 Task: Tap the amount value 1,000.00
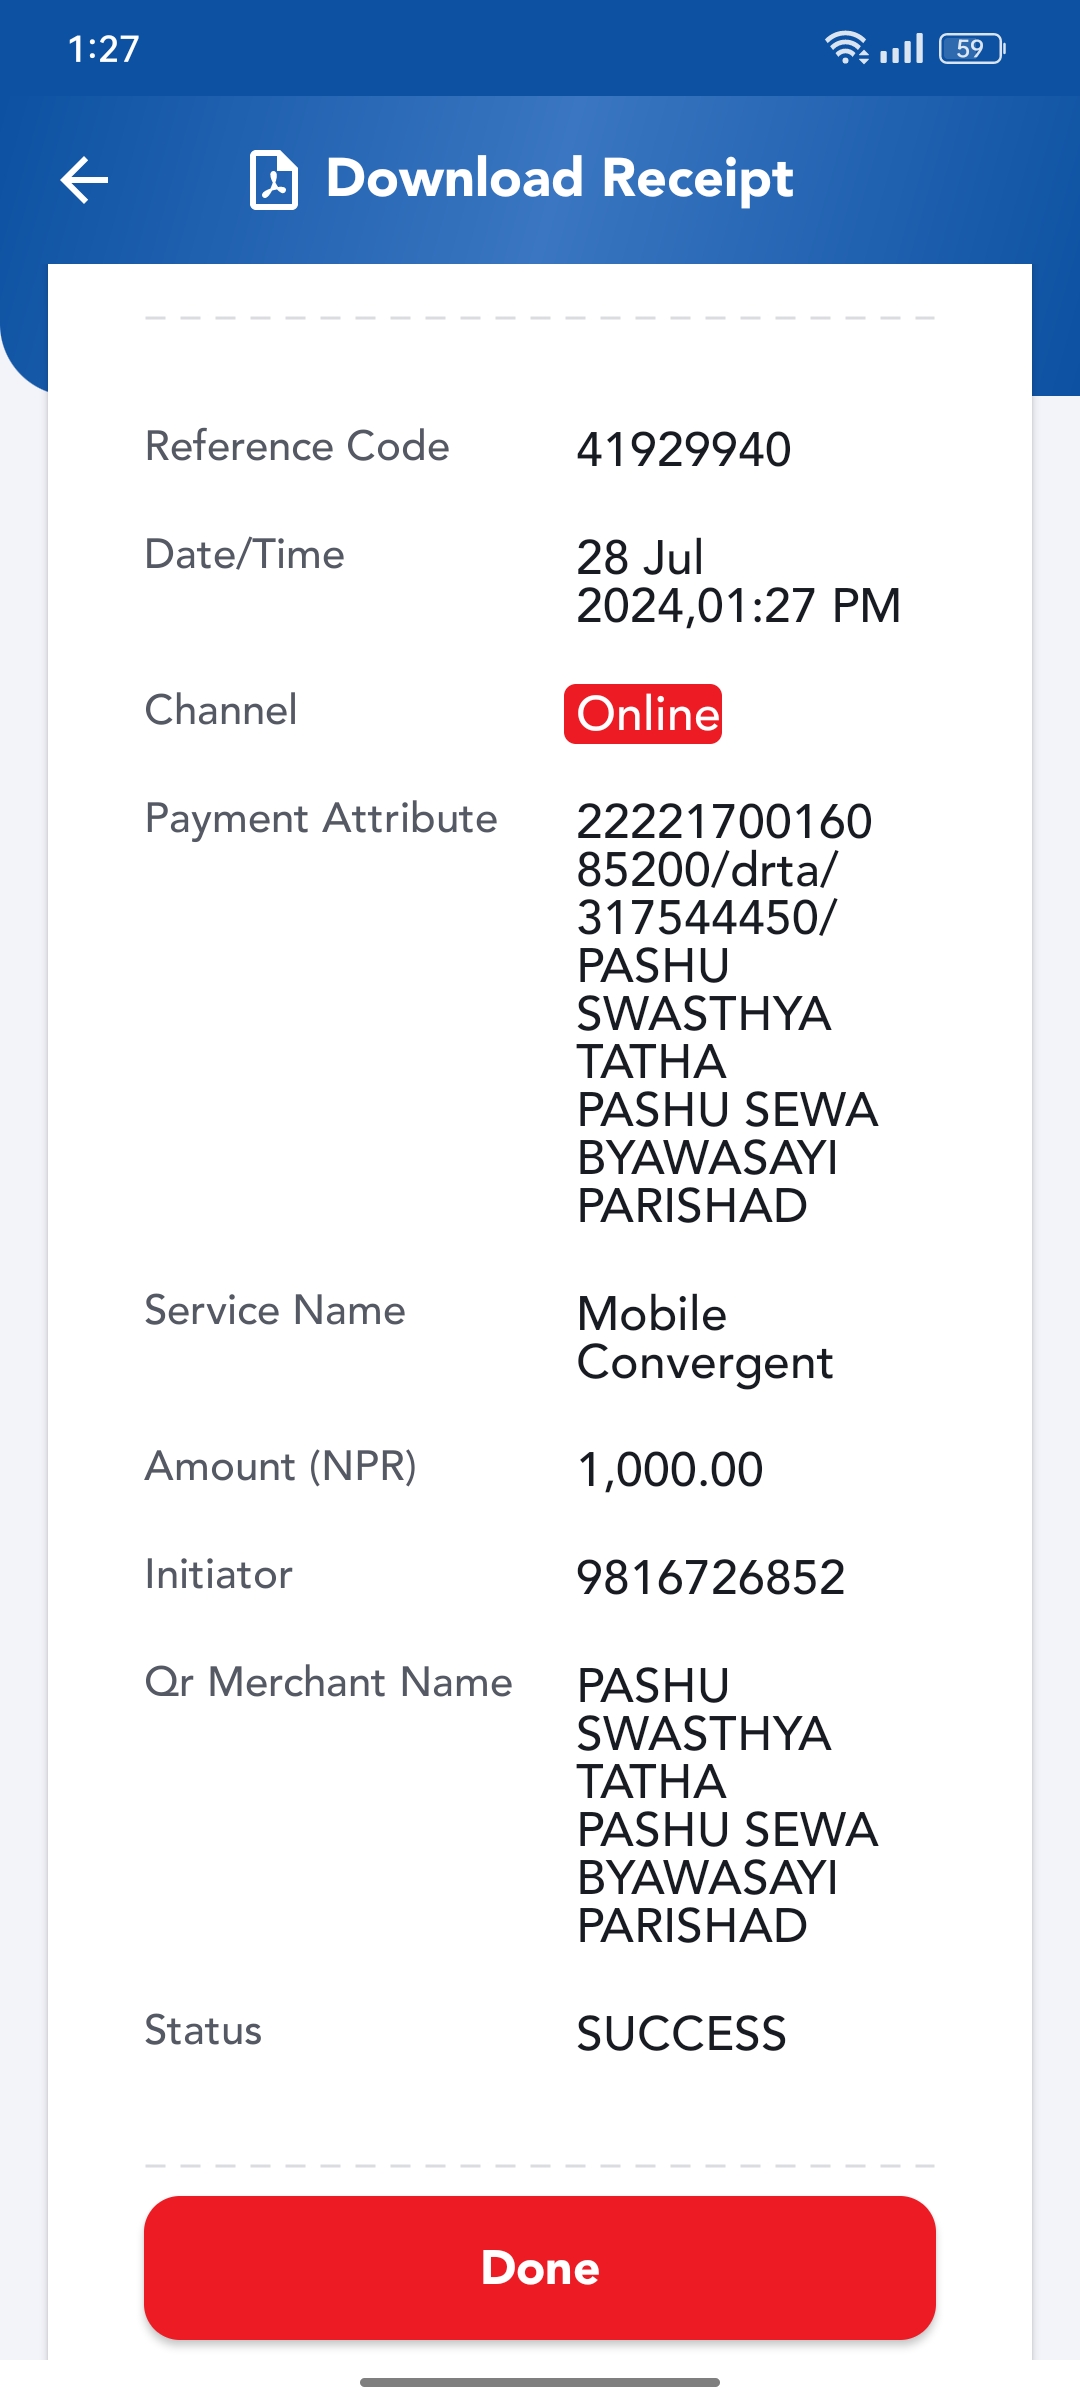670,1470
